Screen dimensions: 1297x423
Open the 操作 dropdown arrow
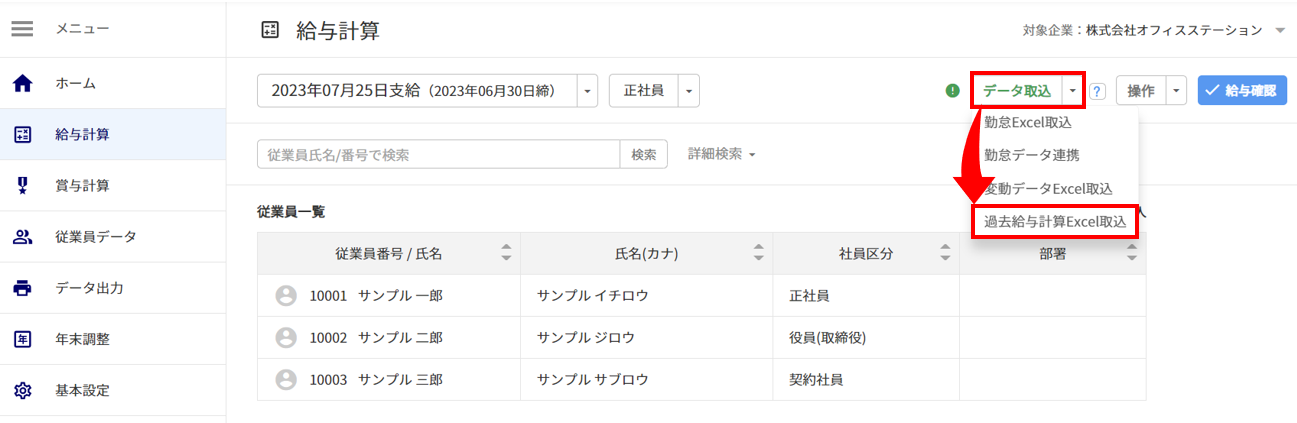point(1176,91)
